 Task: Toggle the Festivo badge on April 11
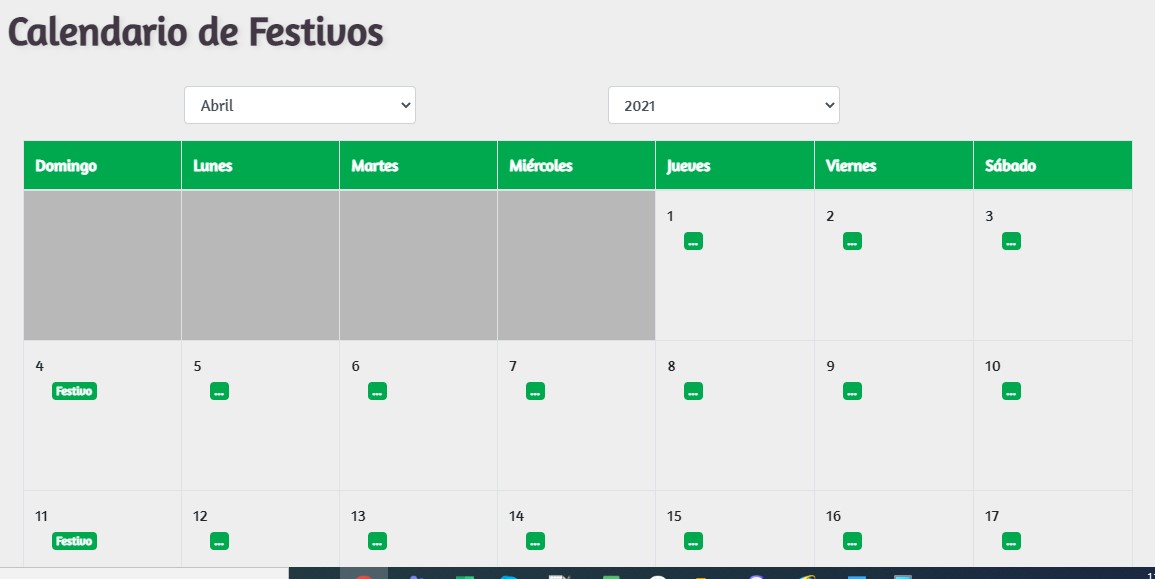tap(74, 541)
